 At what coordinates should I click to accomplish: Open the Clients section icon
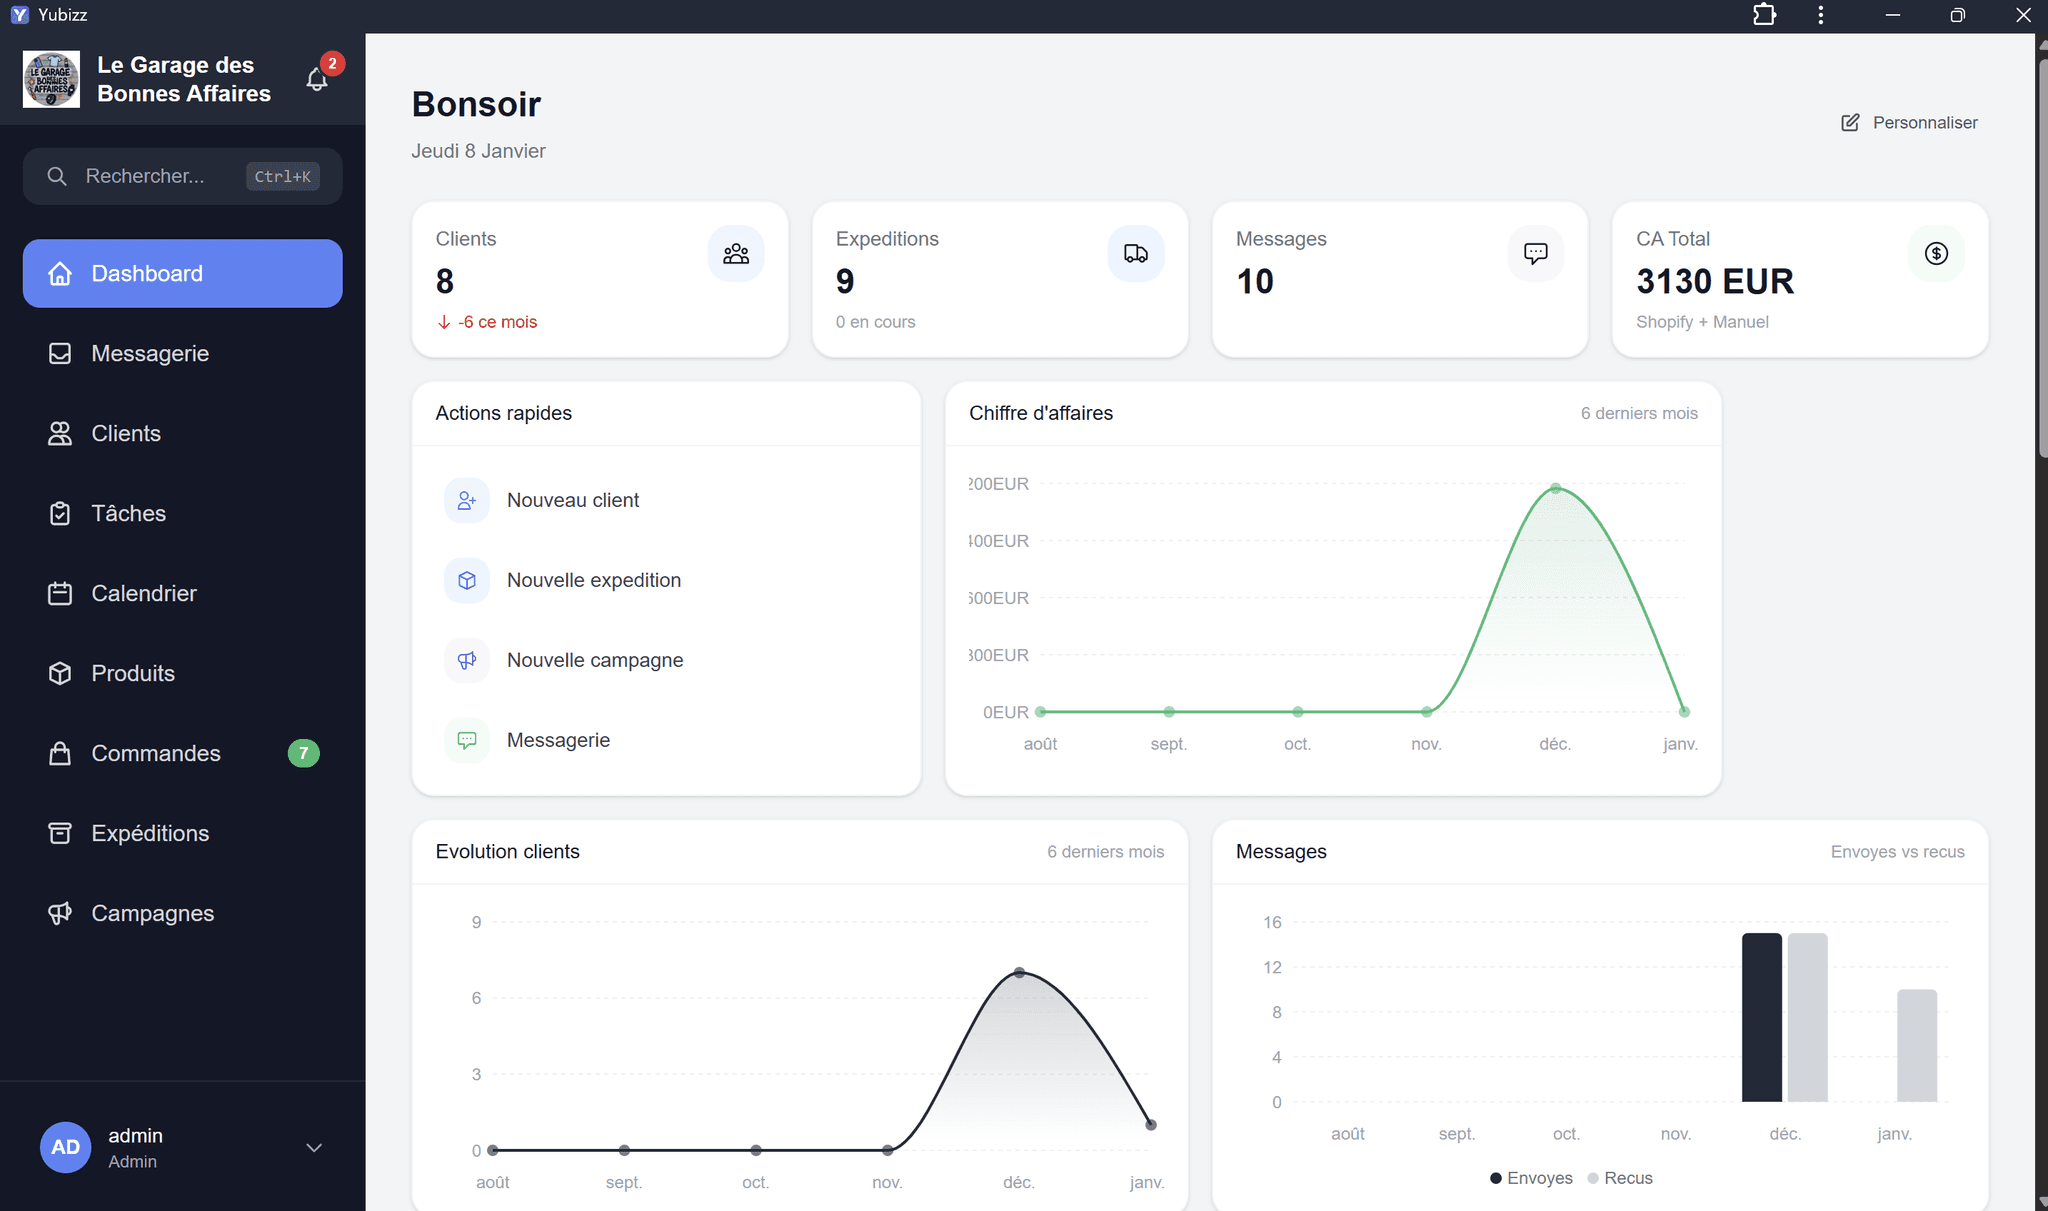61,433
